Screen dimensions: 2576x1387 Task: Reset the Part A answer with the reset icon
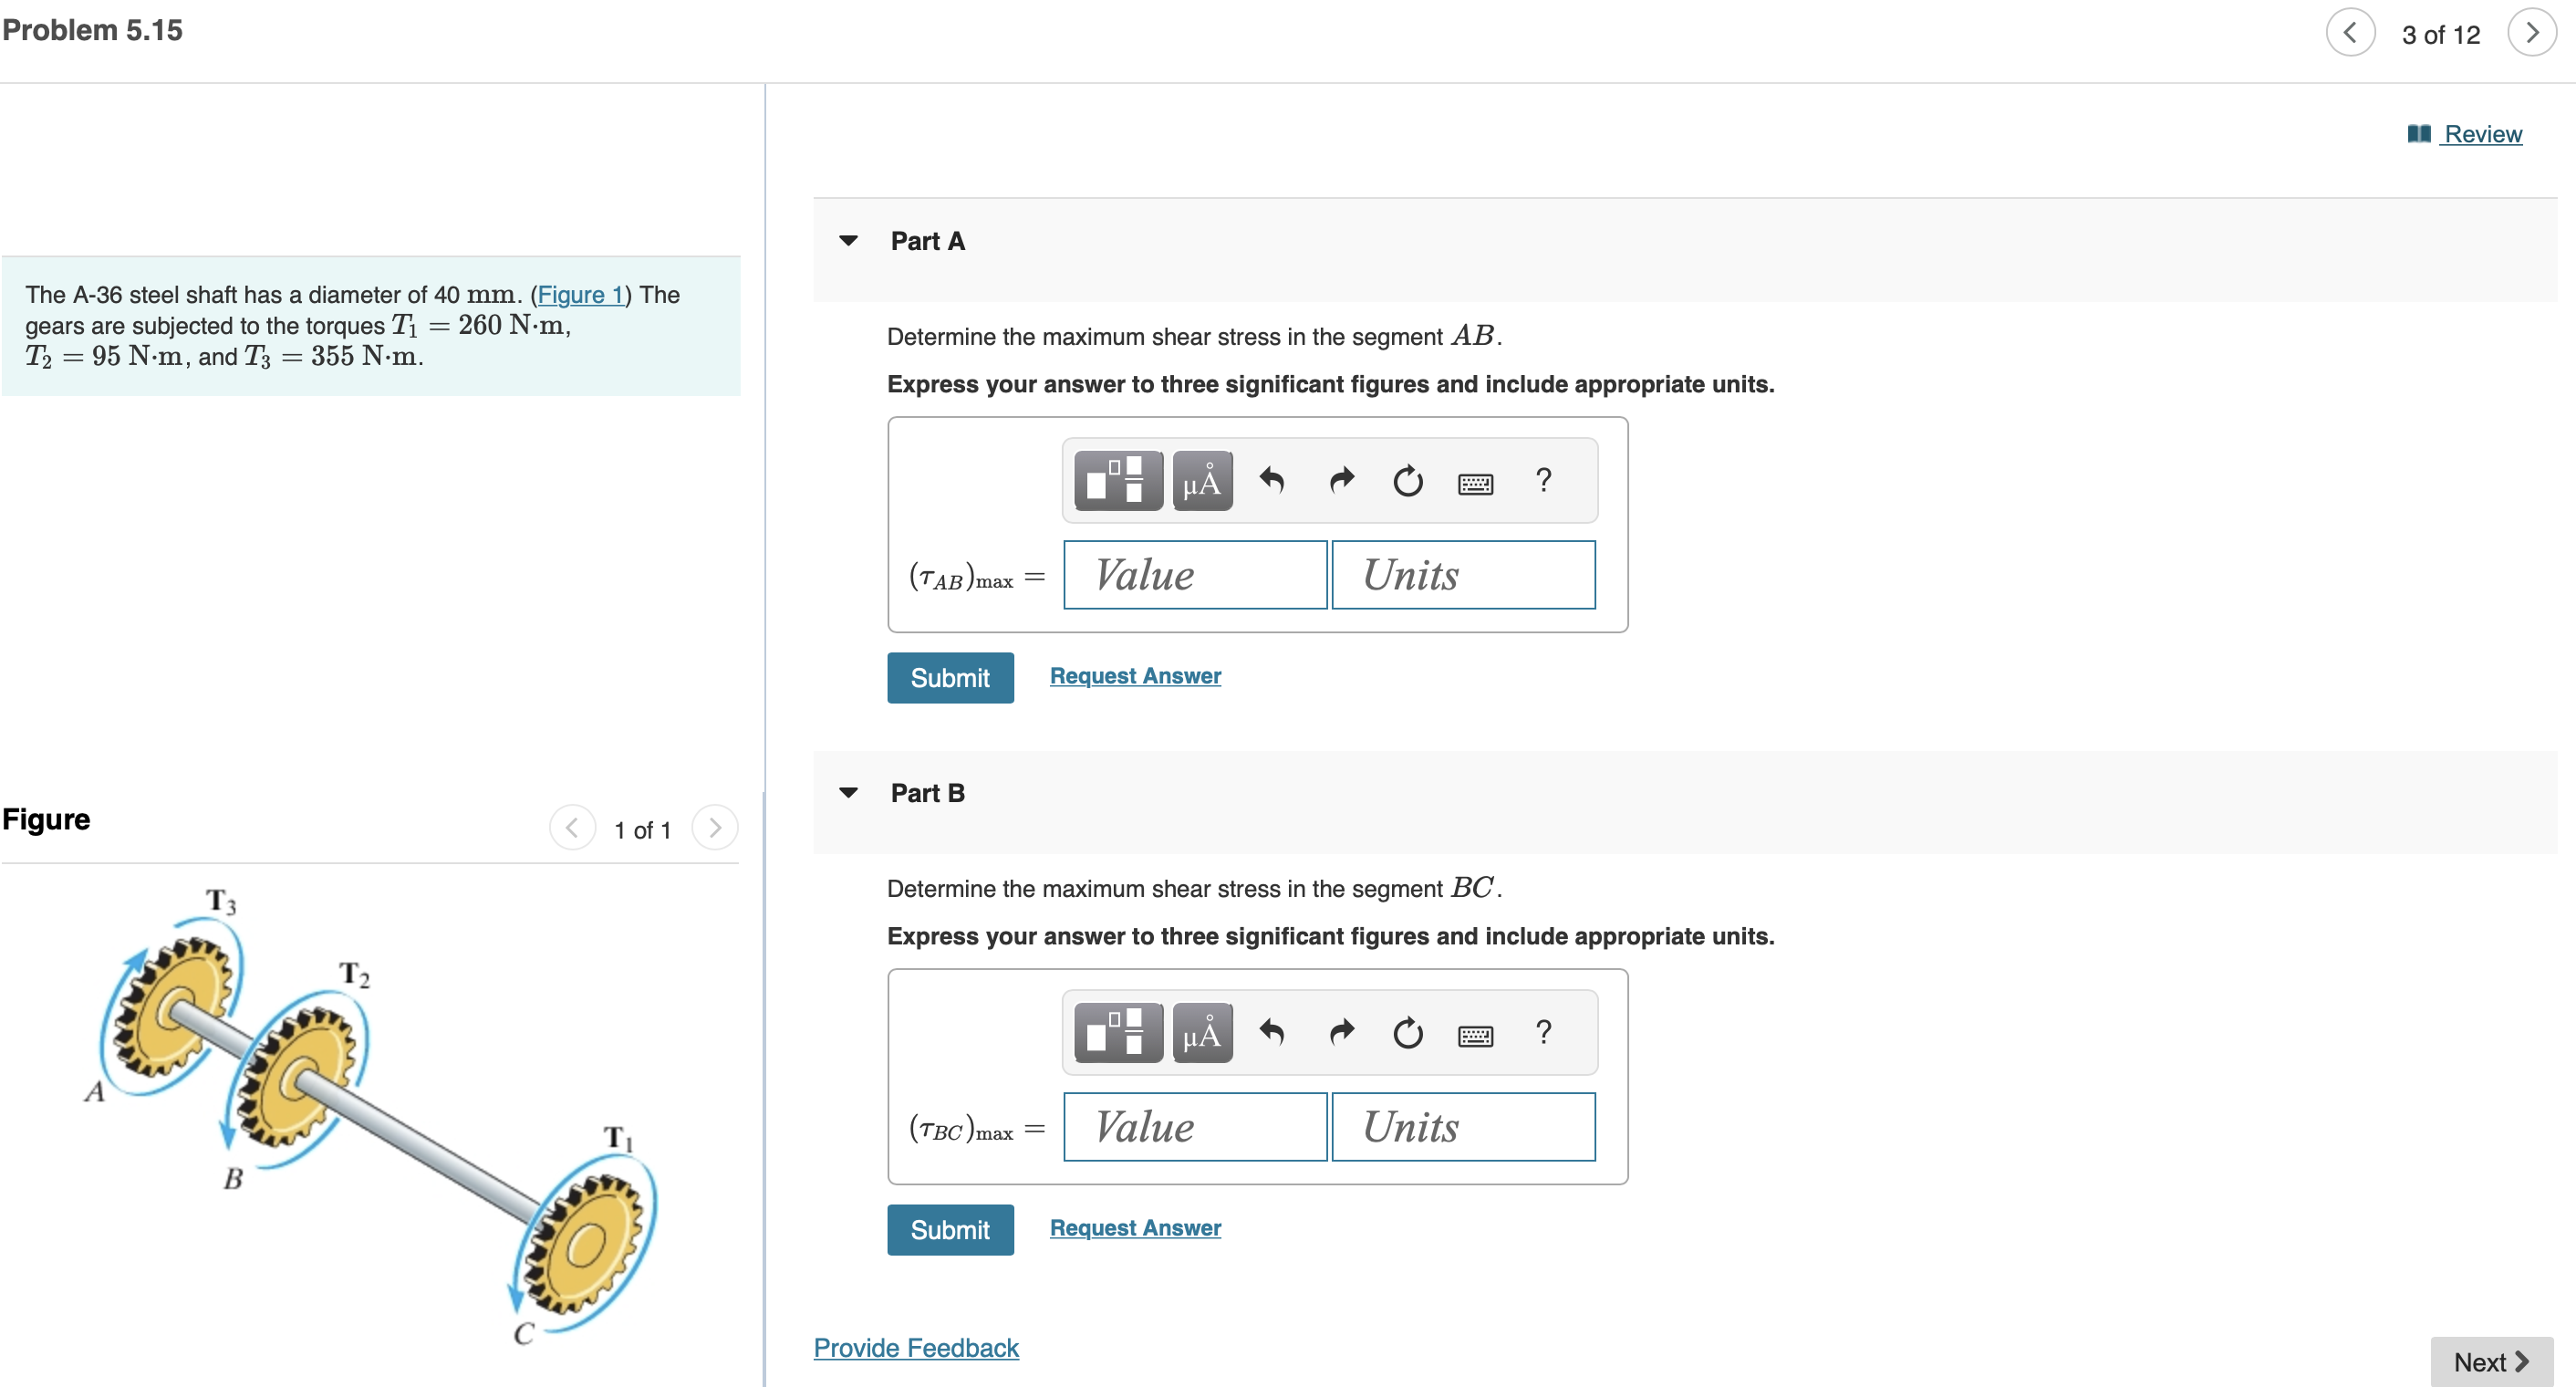tap(1407, 481)
